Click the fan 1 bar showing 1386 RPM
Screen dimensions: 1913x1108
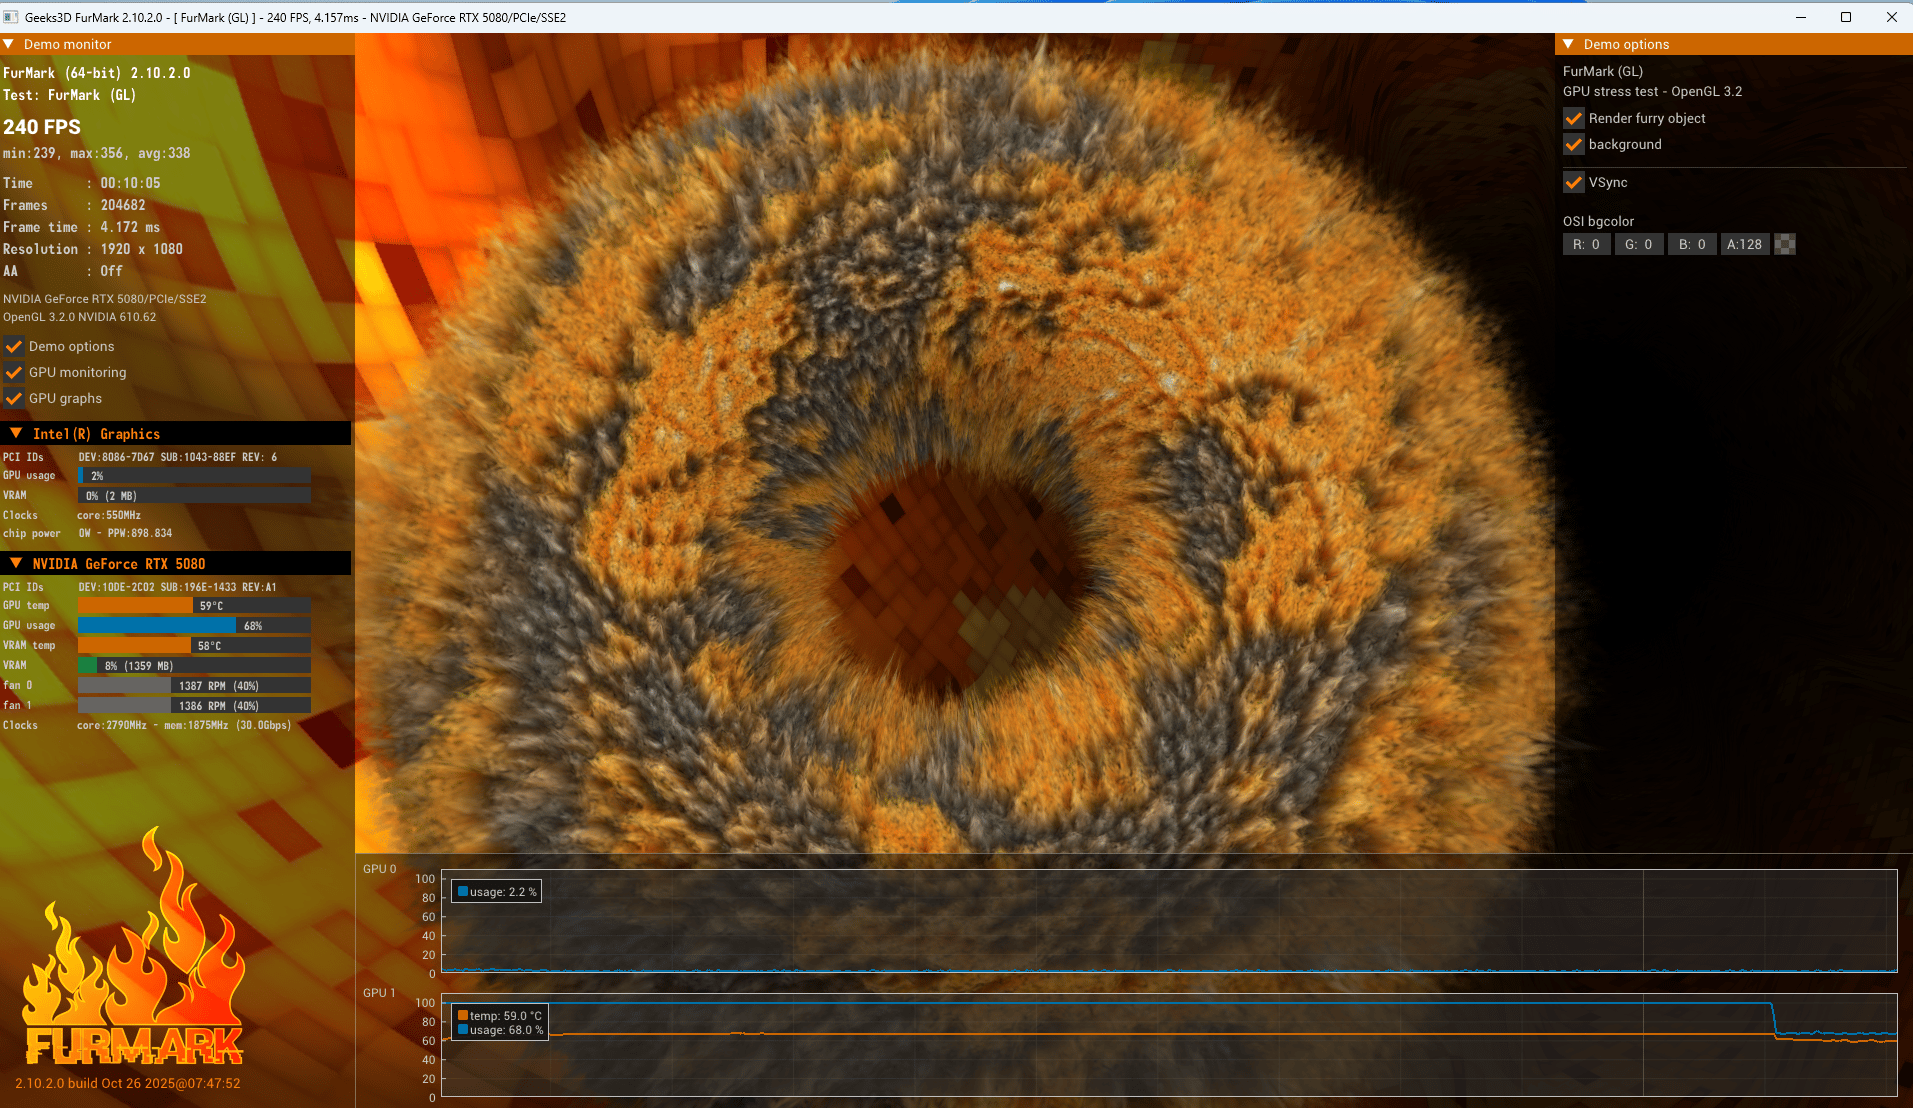tap(194, 705)
